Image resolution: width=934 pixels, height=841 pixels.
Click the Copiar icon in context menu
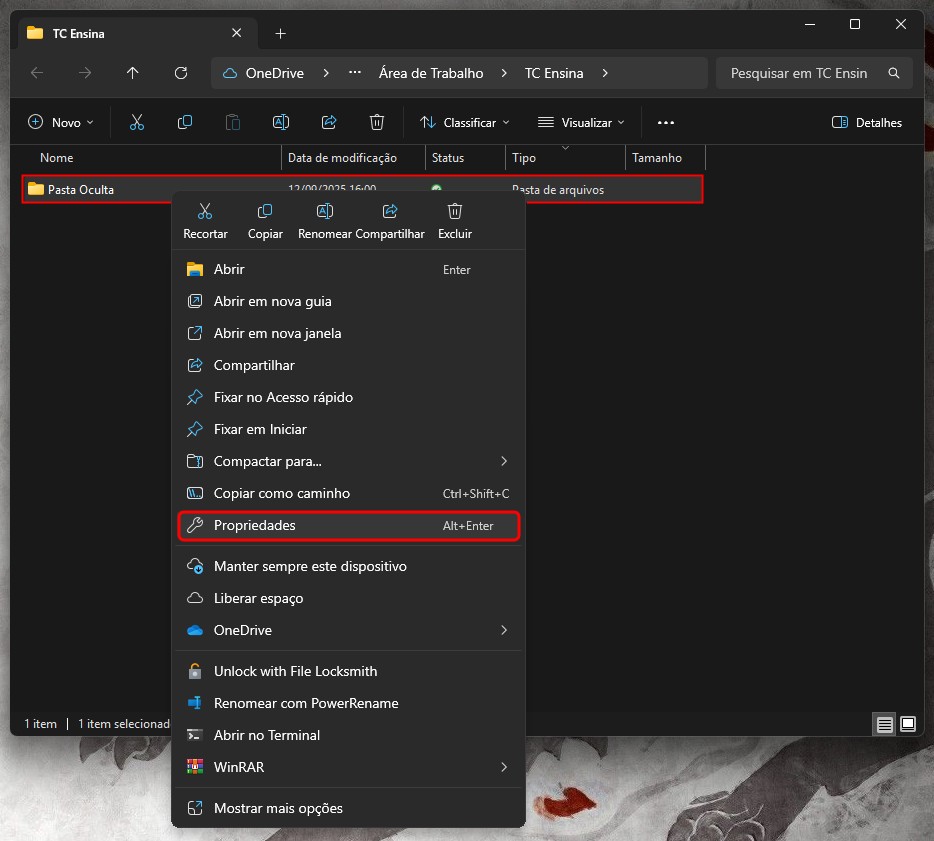tap(265, 212)
